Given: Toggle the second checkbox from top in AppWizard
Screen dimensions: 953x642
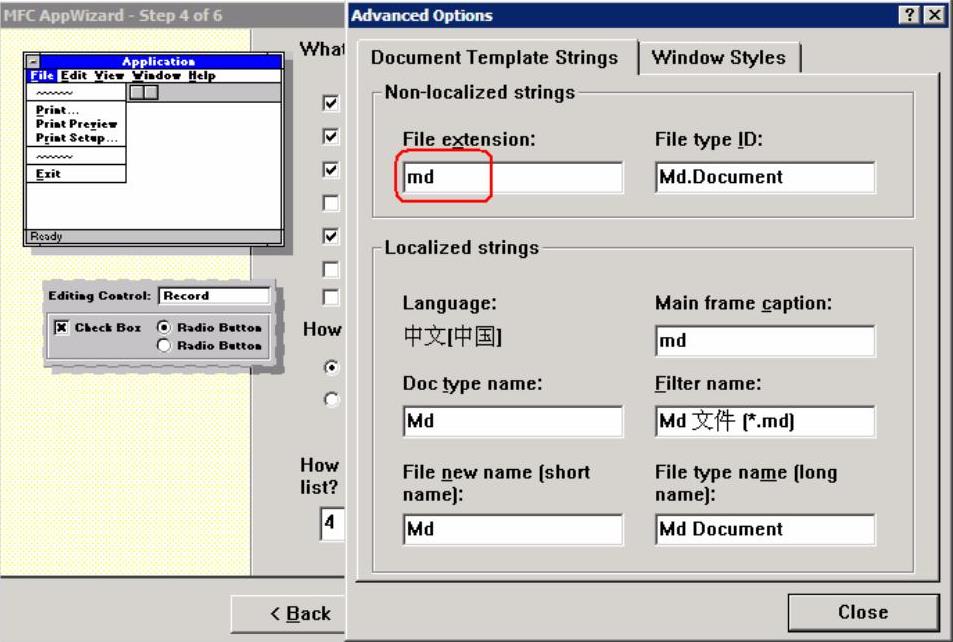Looking at the screenshot, I should click(x=331, y=136).
